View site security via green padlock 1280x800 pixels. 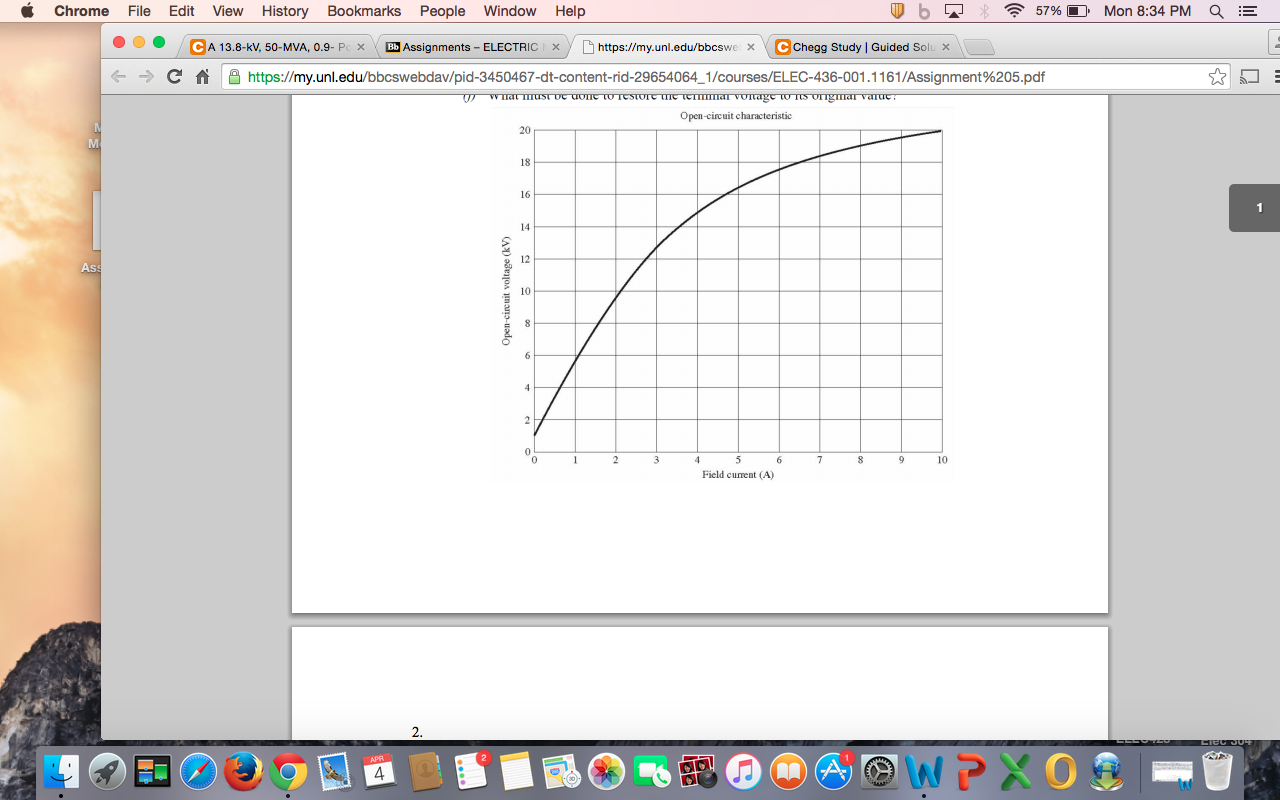pyautogui.click(x=235, y=76)
